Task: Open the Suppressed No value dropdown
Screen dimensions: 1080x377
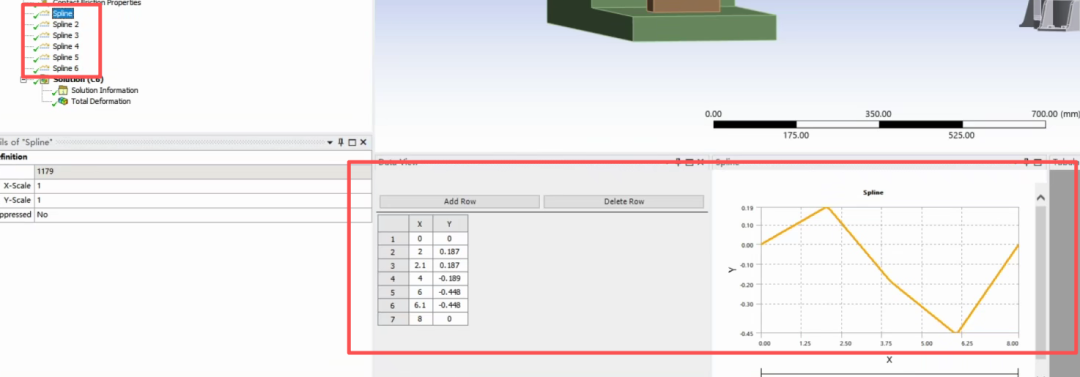Action: click(202, 215)
